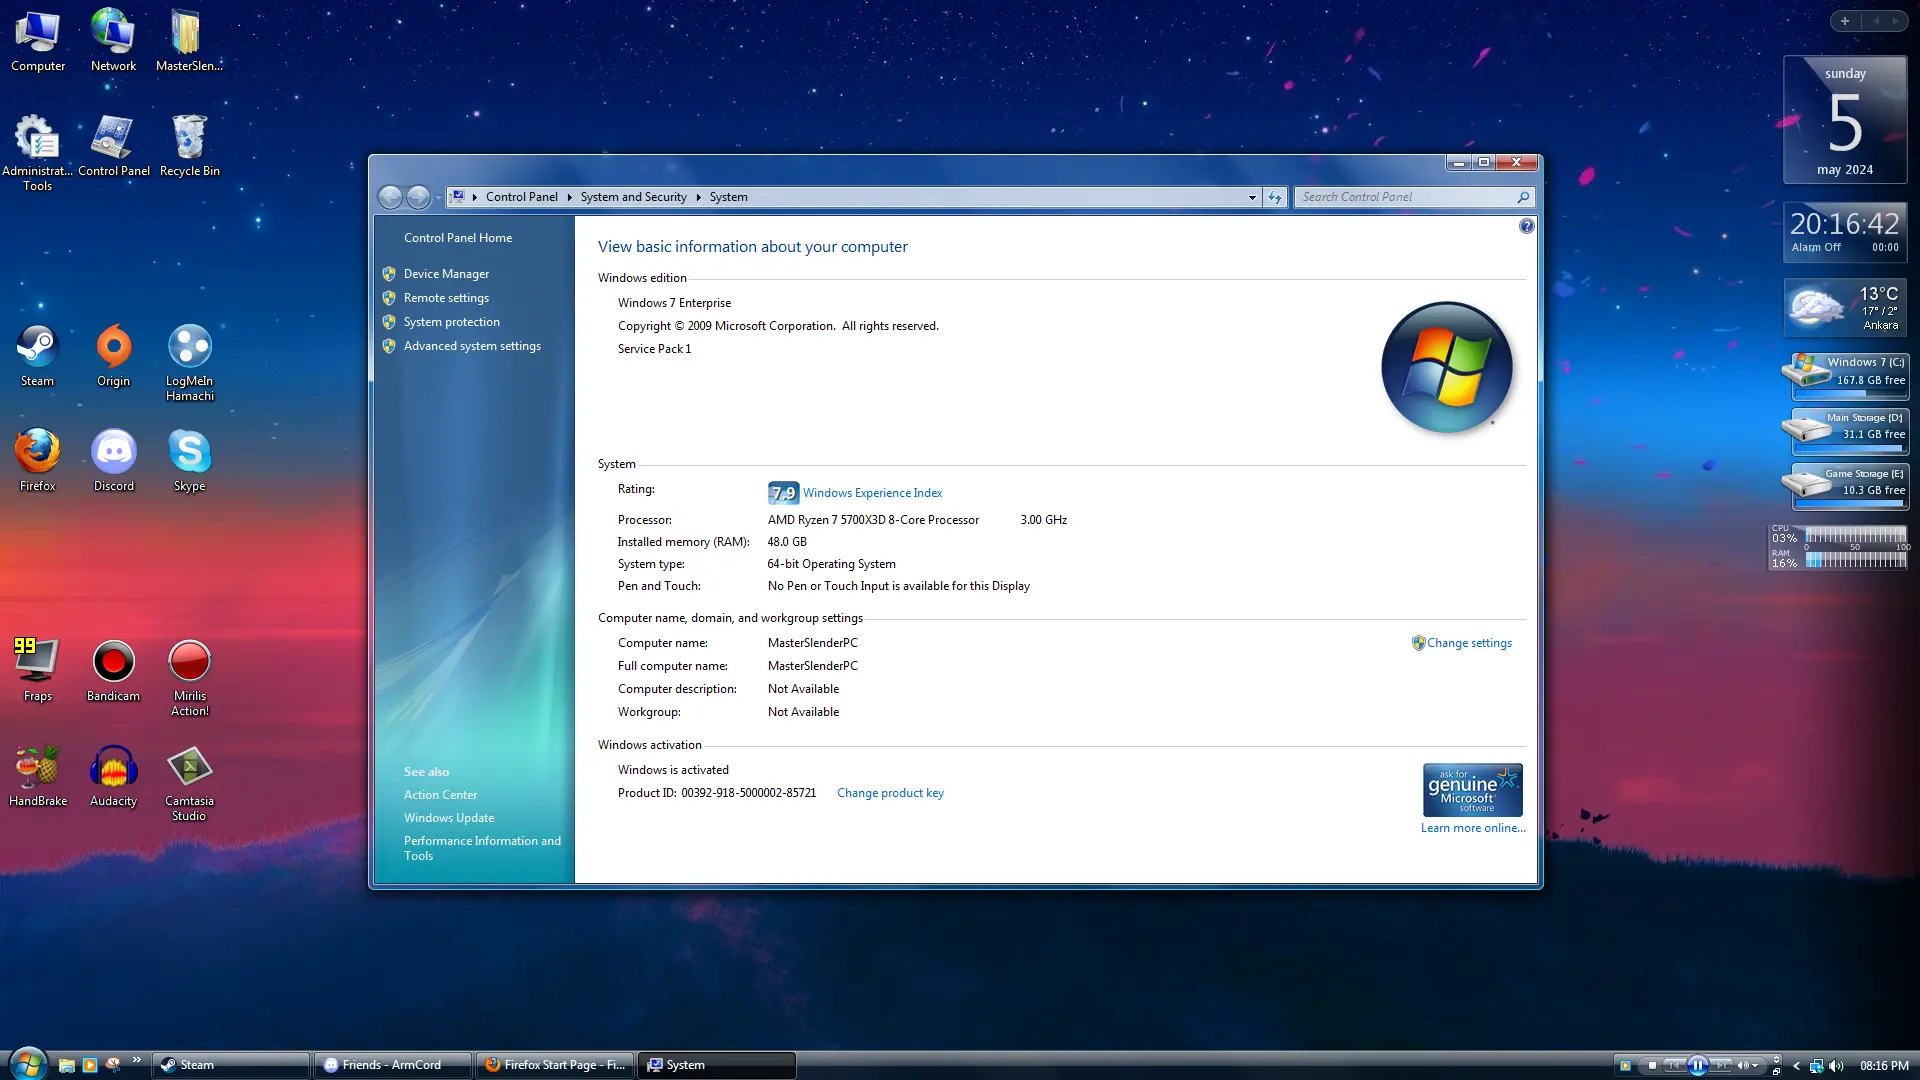The height and width of the screenshot is (1080, 1920).
Task: Click the Search Control Panel field
Action: tap(1414, 197)
